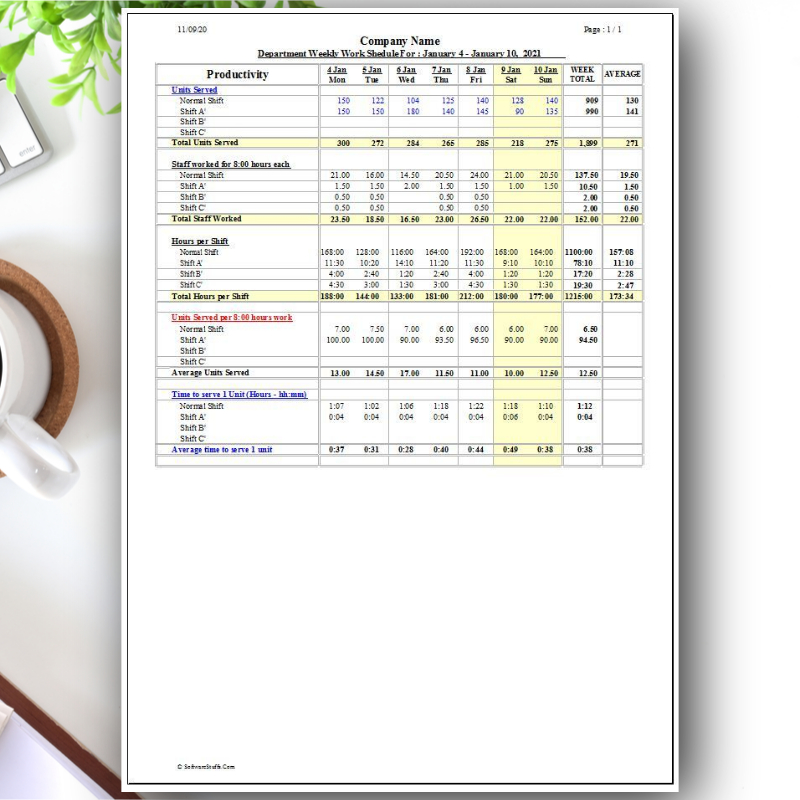
Task: Select the highlighted 9 Jan Sat column header
Action: pyautogui.click(x=509, y=74)
